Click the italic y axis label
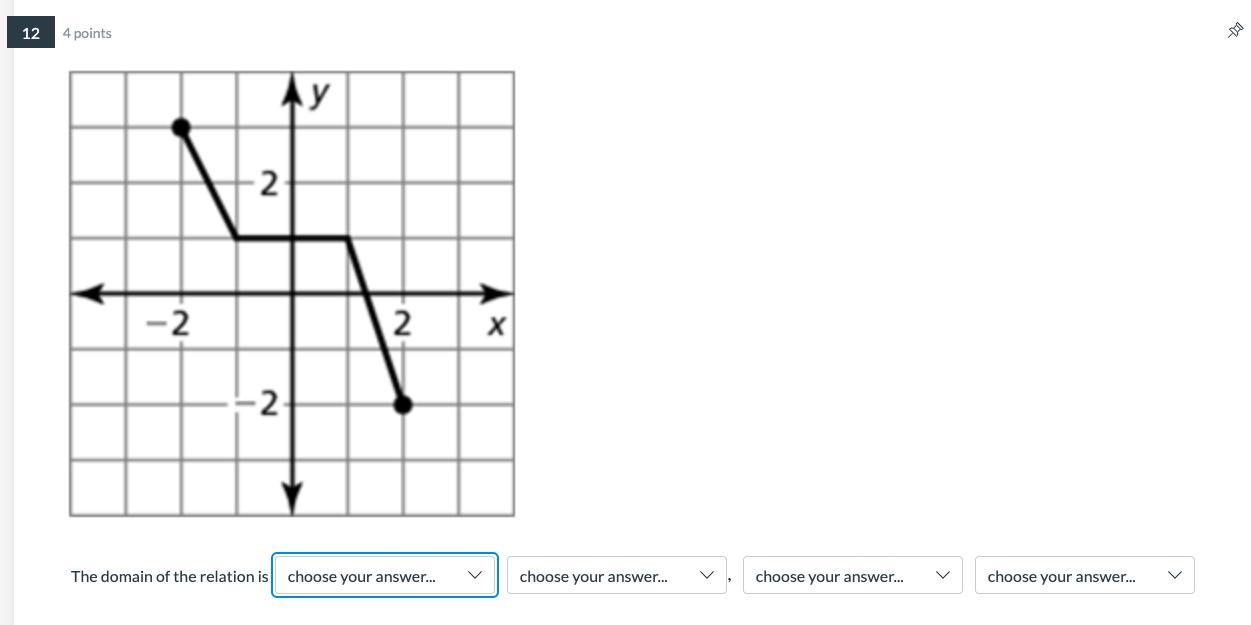 (x=319, y=93)
